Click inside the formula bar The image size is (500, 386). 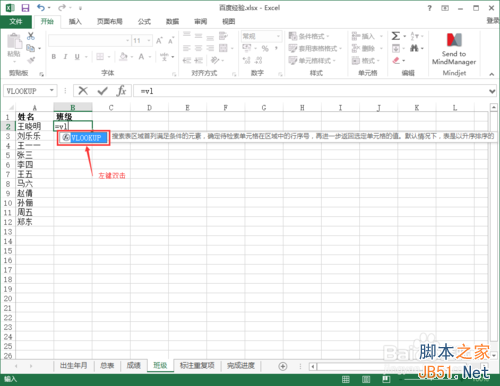[310, 91]
